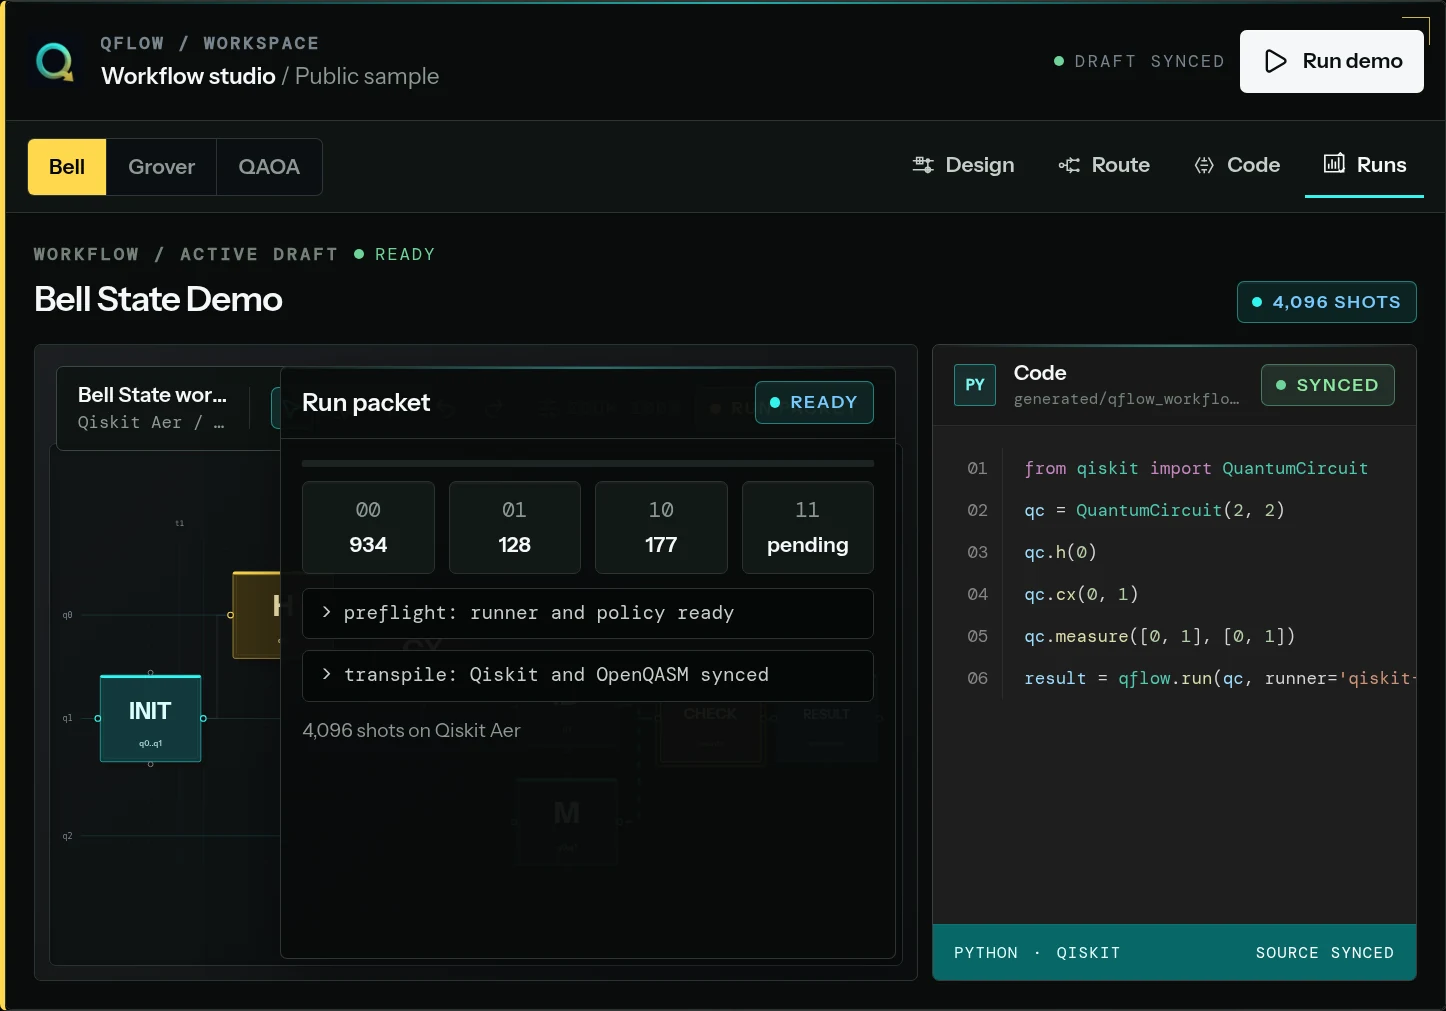
Task: Open the Design view
Action: [x=963, y=165]
